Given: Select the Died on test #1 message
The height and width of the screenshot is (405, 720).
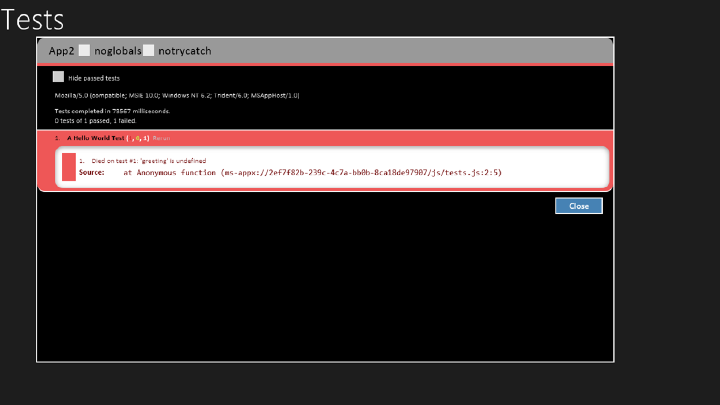Looking at the screenshot, I should click(149, 161).
